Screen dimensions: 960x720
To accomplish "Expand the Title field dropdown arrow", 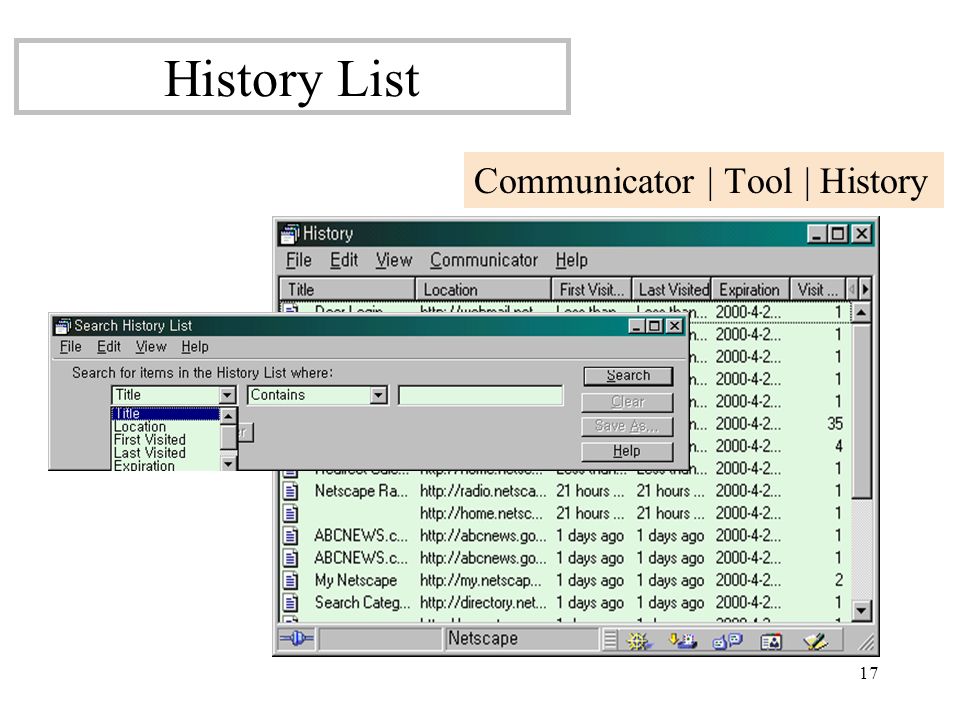I will tap(227, 396).
